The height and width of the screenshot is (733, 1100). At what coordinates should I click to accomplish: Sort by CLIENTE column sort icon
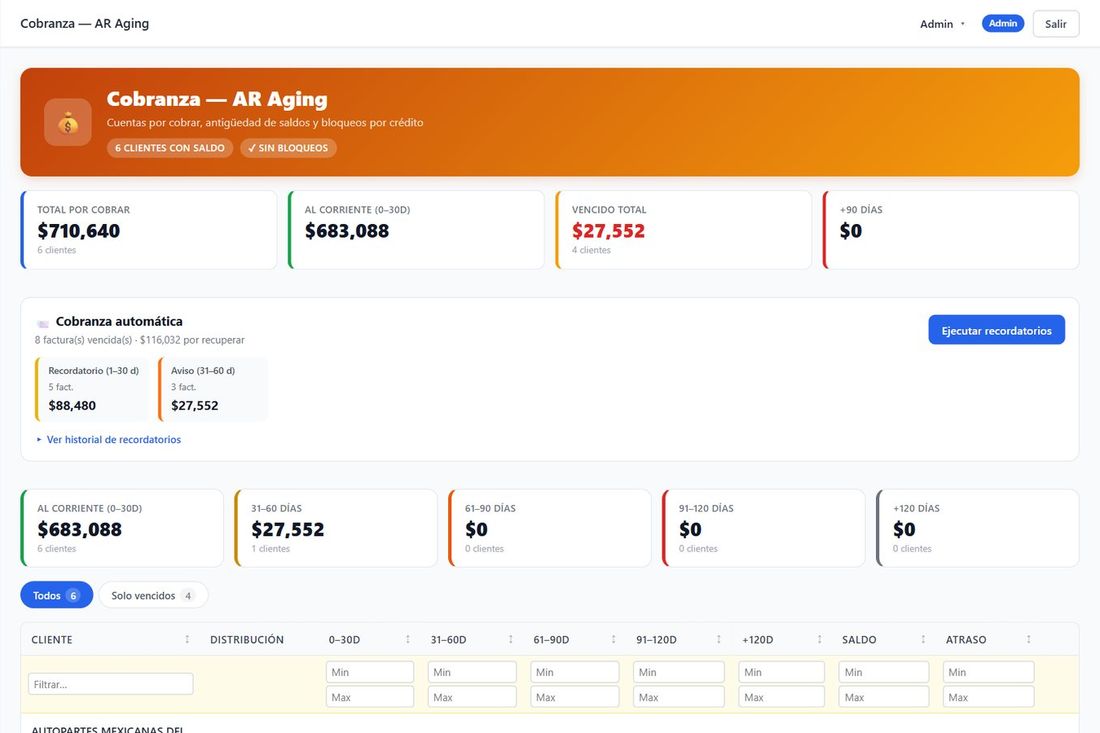(x=187, y=639)
